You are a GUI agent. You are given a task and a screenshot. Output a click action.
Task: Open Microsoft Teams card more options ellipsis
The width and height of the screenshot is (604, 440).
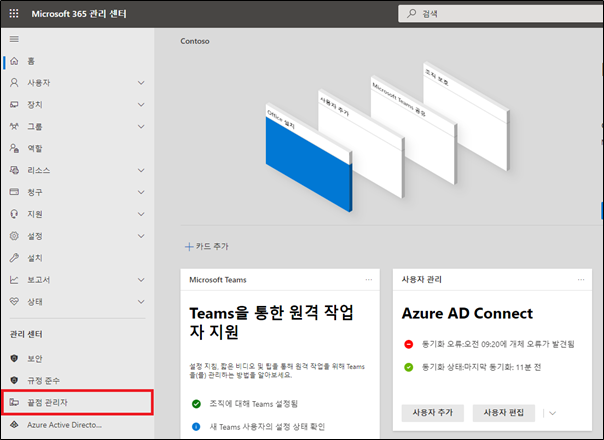coord(369,280)
